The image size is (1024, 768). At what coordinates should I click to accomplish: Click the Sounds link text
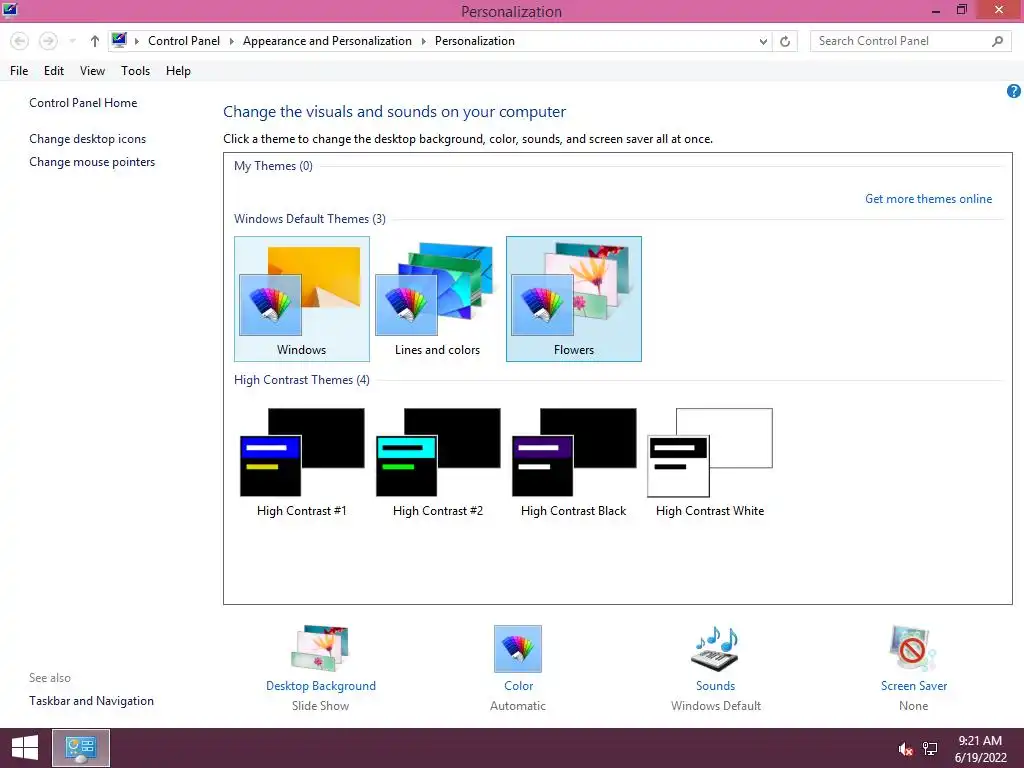(715, 686)
